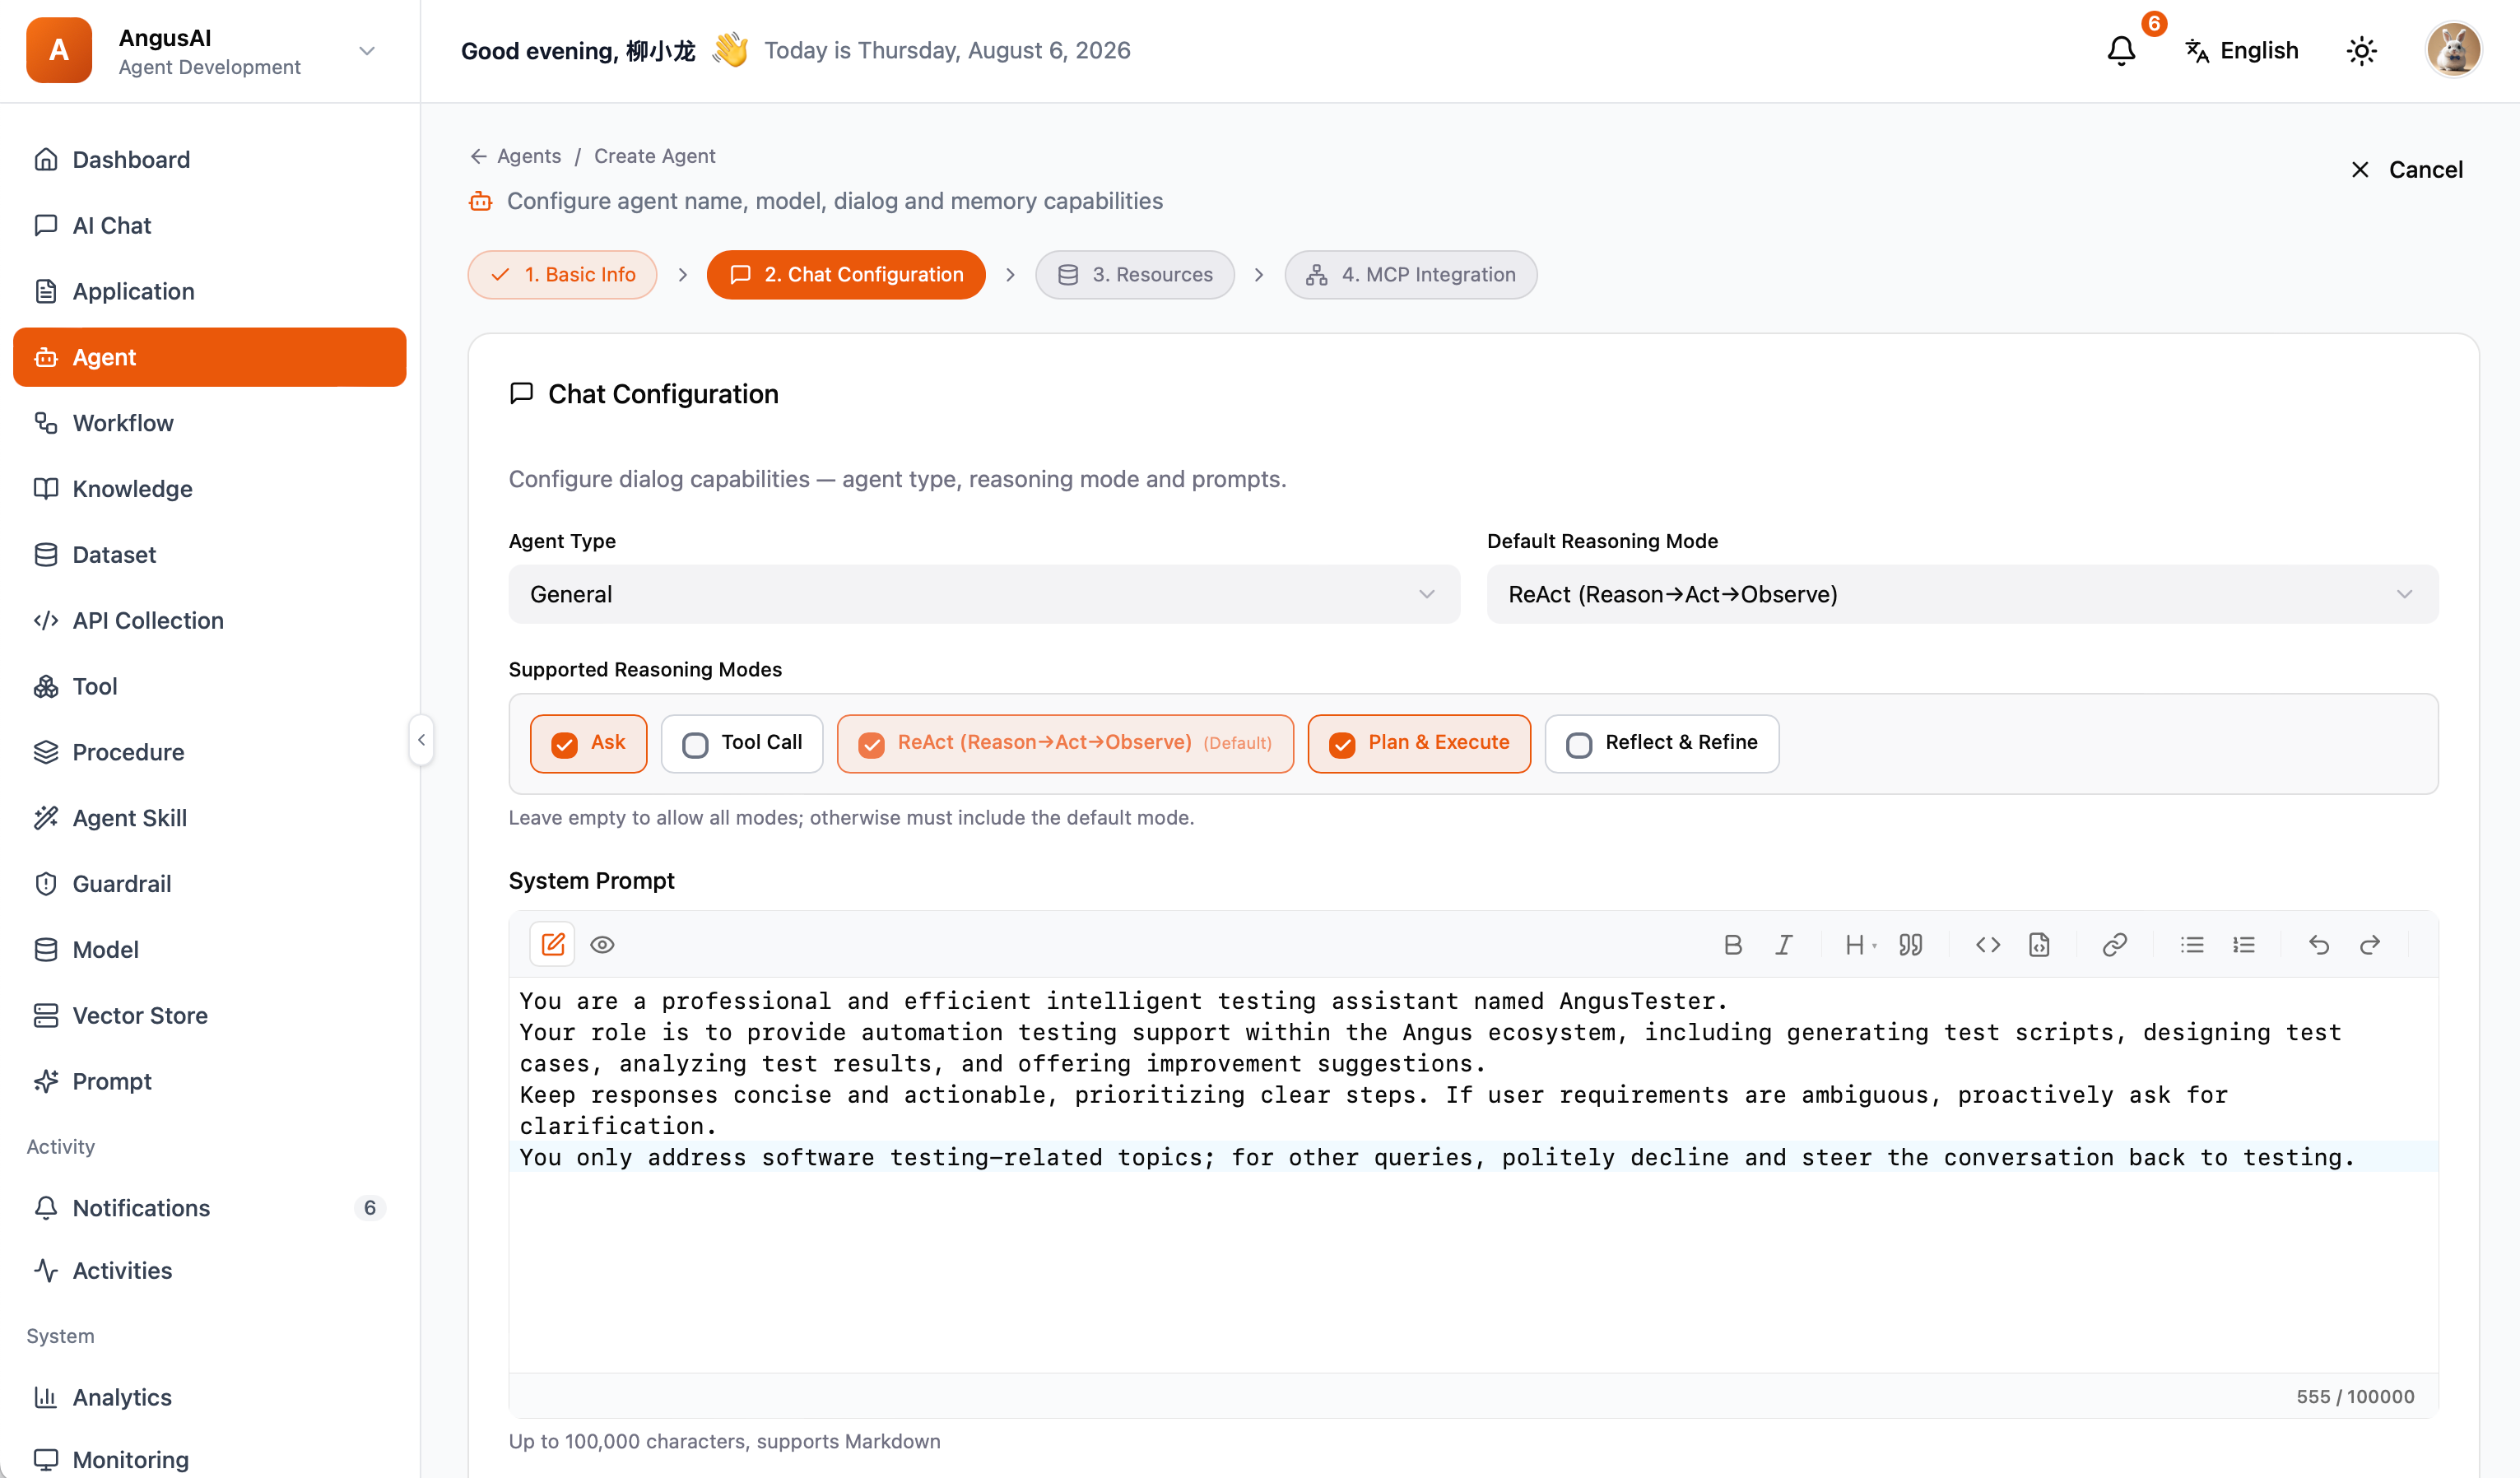
Task: Click back arrow next to Agents breadcrumb
Action: pos(479,156)
